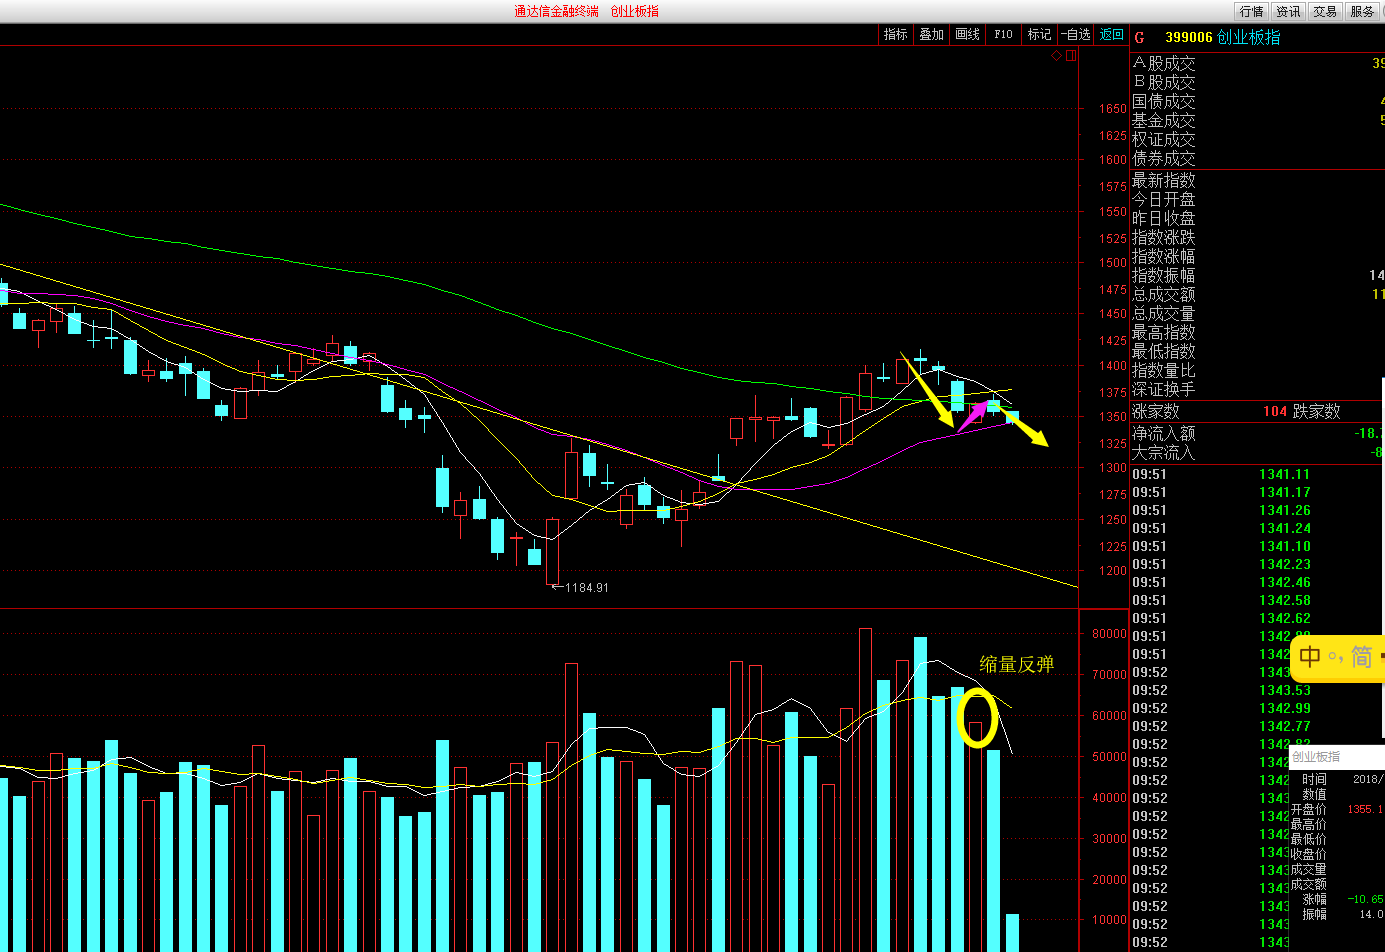Click tick entry with price 1341.11
Image resolution: width=1385 pixels, height=952 pixels.
[1284, 474]
